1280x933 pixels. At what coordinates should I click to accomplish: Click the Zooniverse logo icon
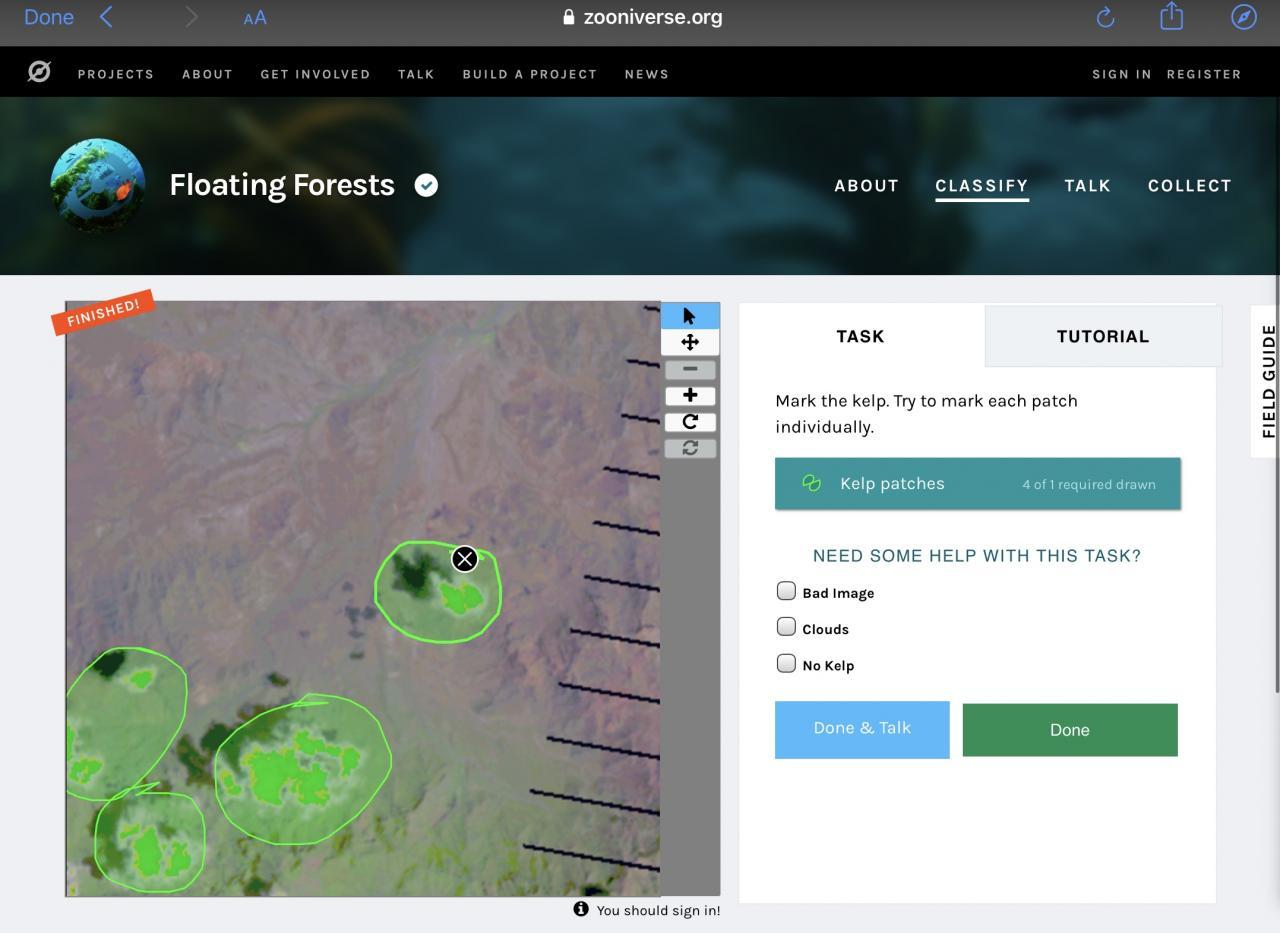click(39, 72)
